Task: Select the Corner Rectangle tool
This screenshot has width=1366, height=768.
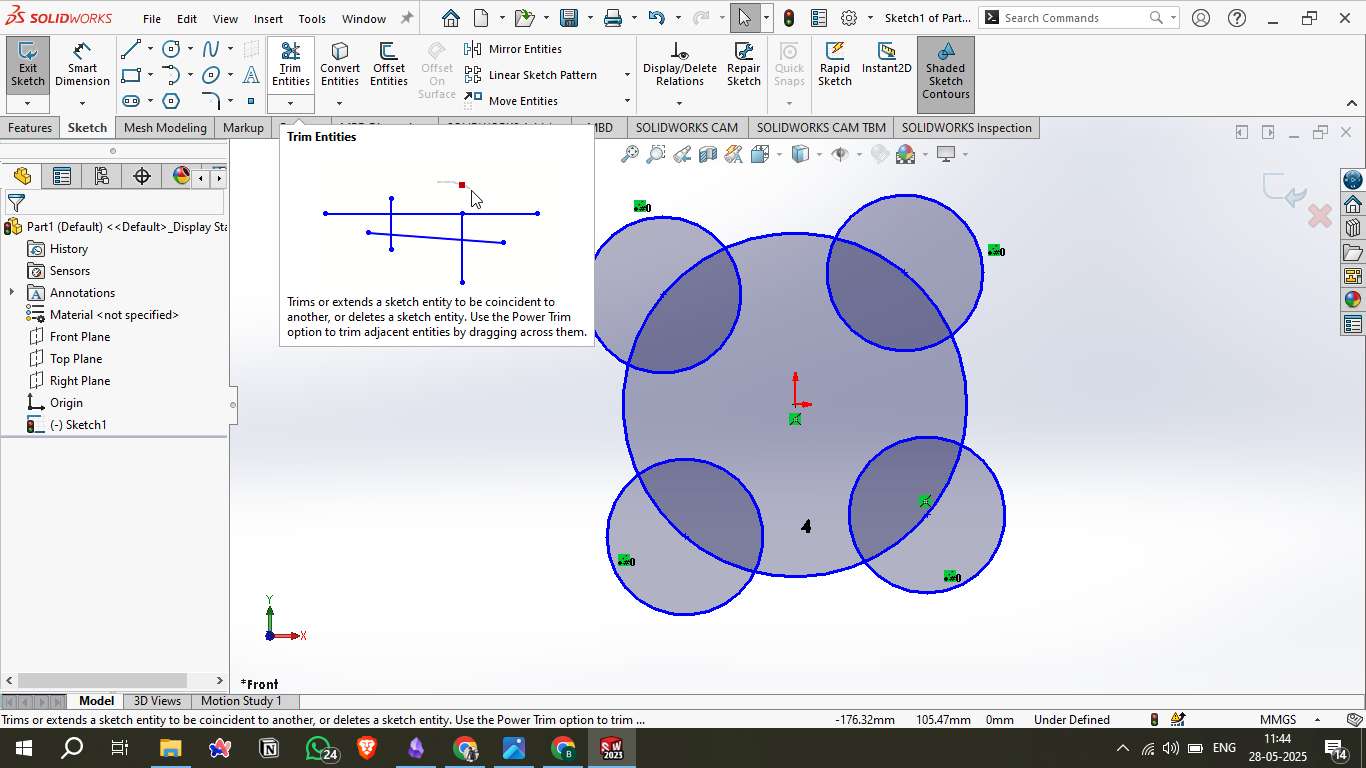Action: pyautogui.click(x=130, y=75)
